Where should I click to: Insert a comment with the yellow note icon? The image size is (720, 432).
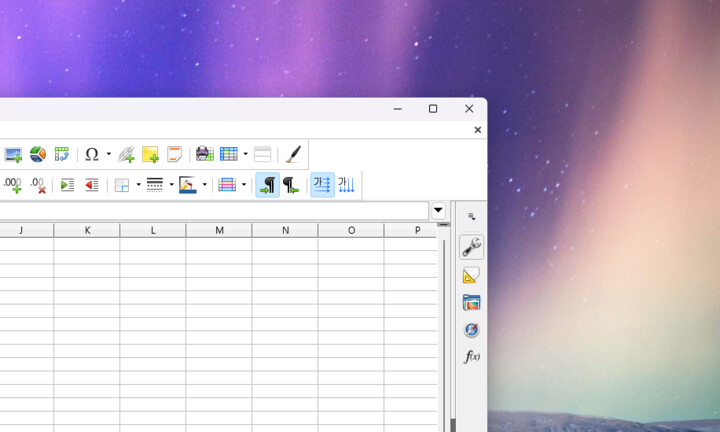click(x=150, y=154)
